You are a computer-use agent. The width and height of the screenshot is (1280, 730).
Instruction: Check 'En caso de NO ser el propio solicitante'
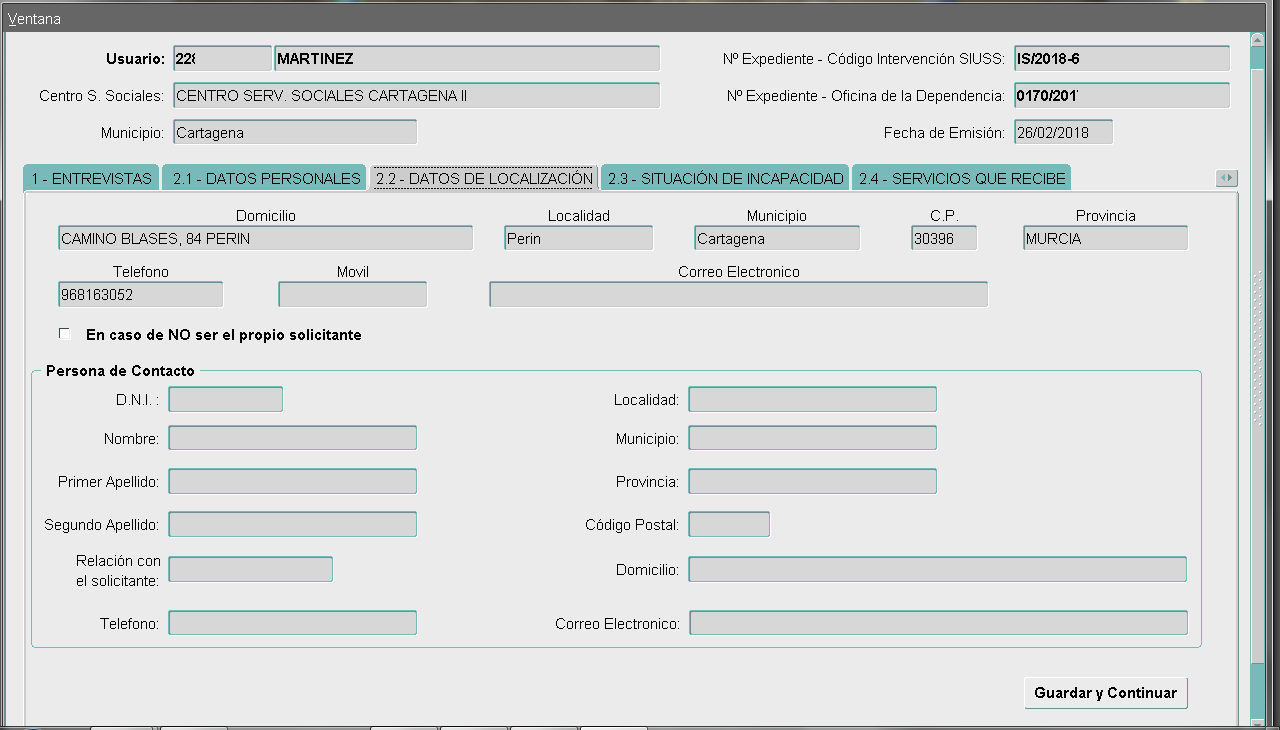point(65,334)
